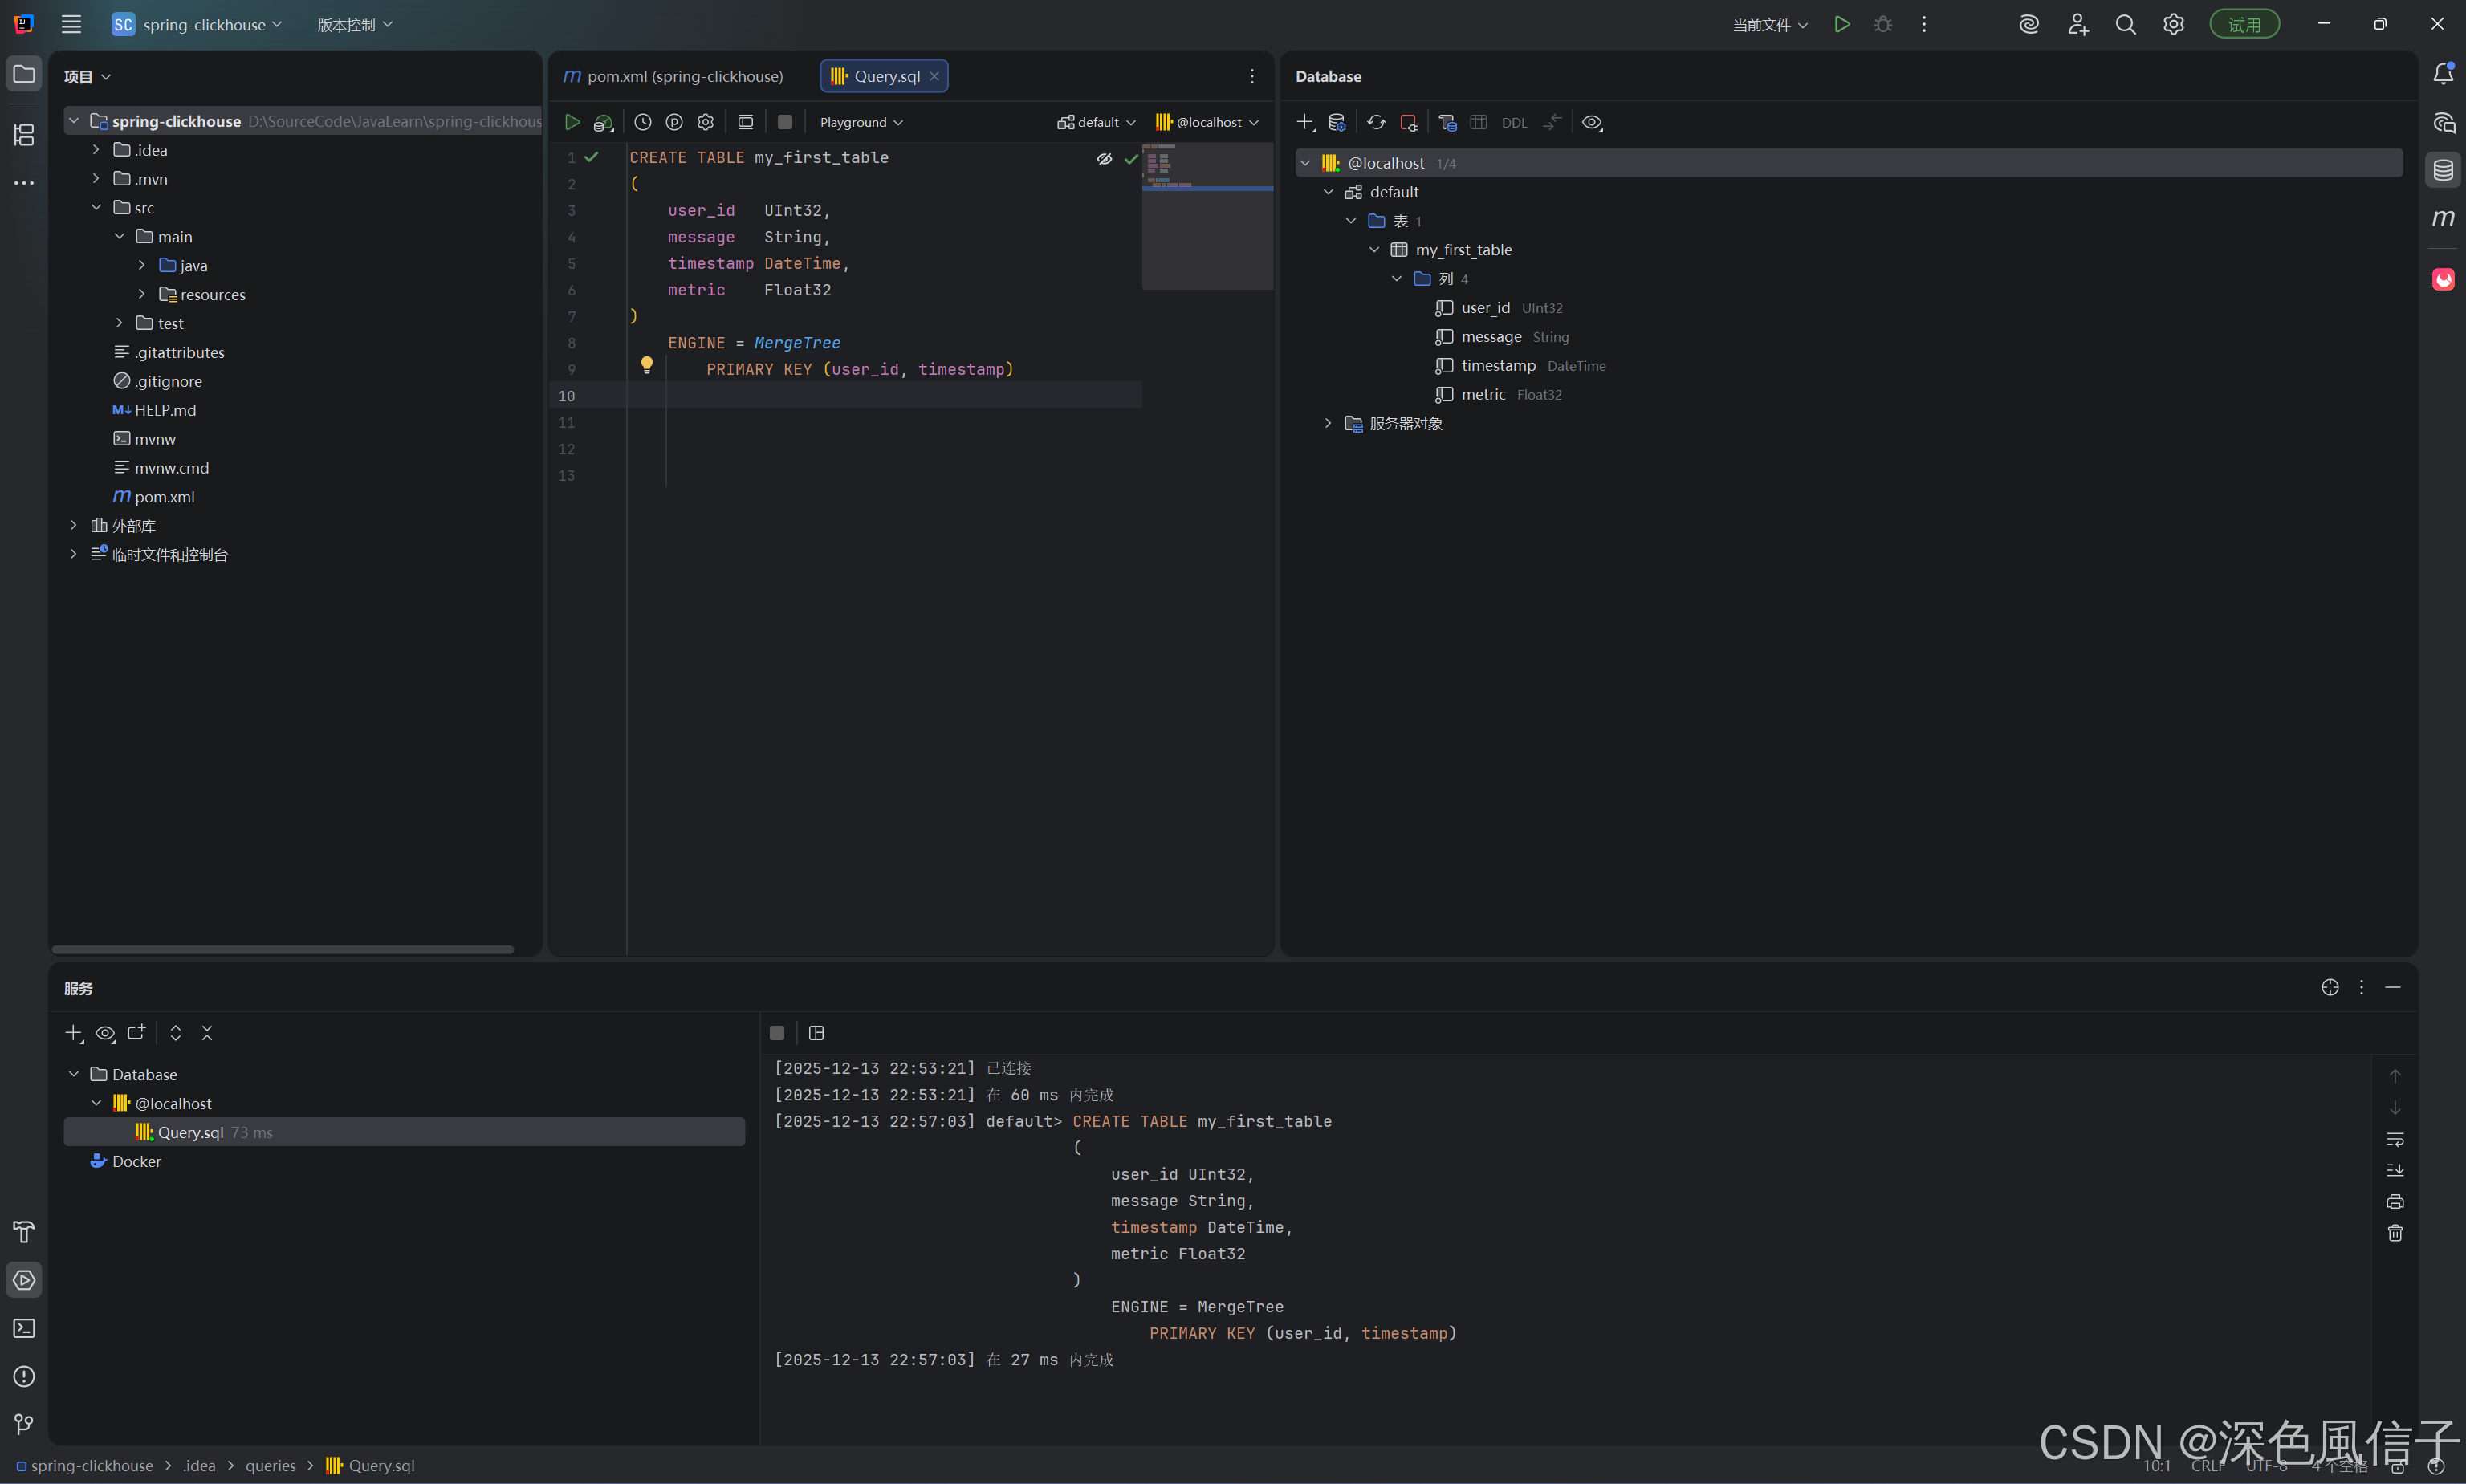Expand the resources folder in project tree
Image resolution: width=2466 pixels, height=1484 pixels.
[x=142, y=294]
